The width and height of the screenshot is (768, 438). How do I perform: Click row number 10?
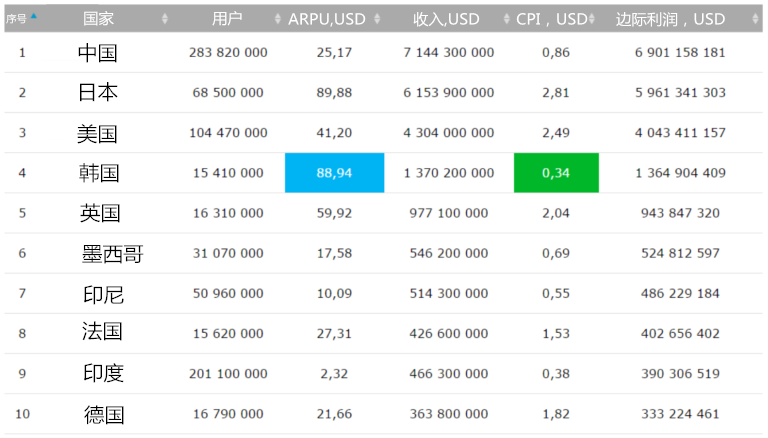[23, 414]
